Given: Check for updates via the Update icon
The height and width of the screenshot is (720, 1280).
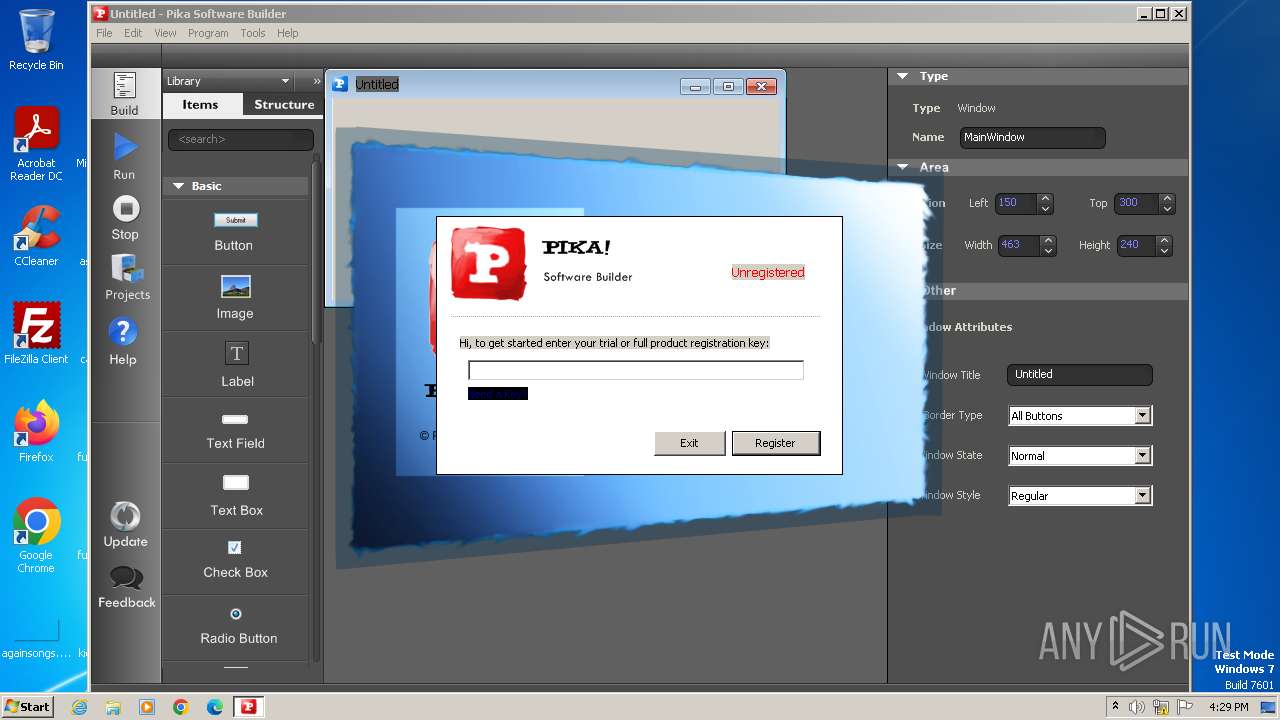Looking at the screenshot, I should pos(125,524).
